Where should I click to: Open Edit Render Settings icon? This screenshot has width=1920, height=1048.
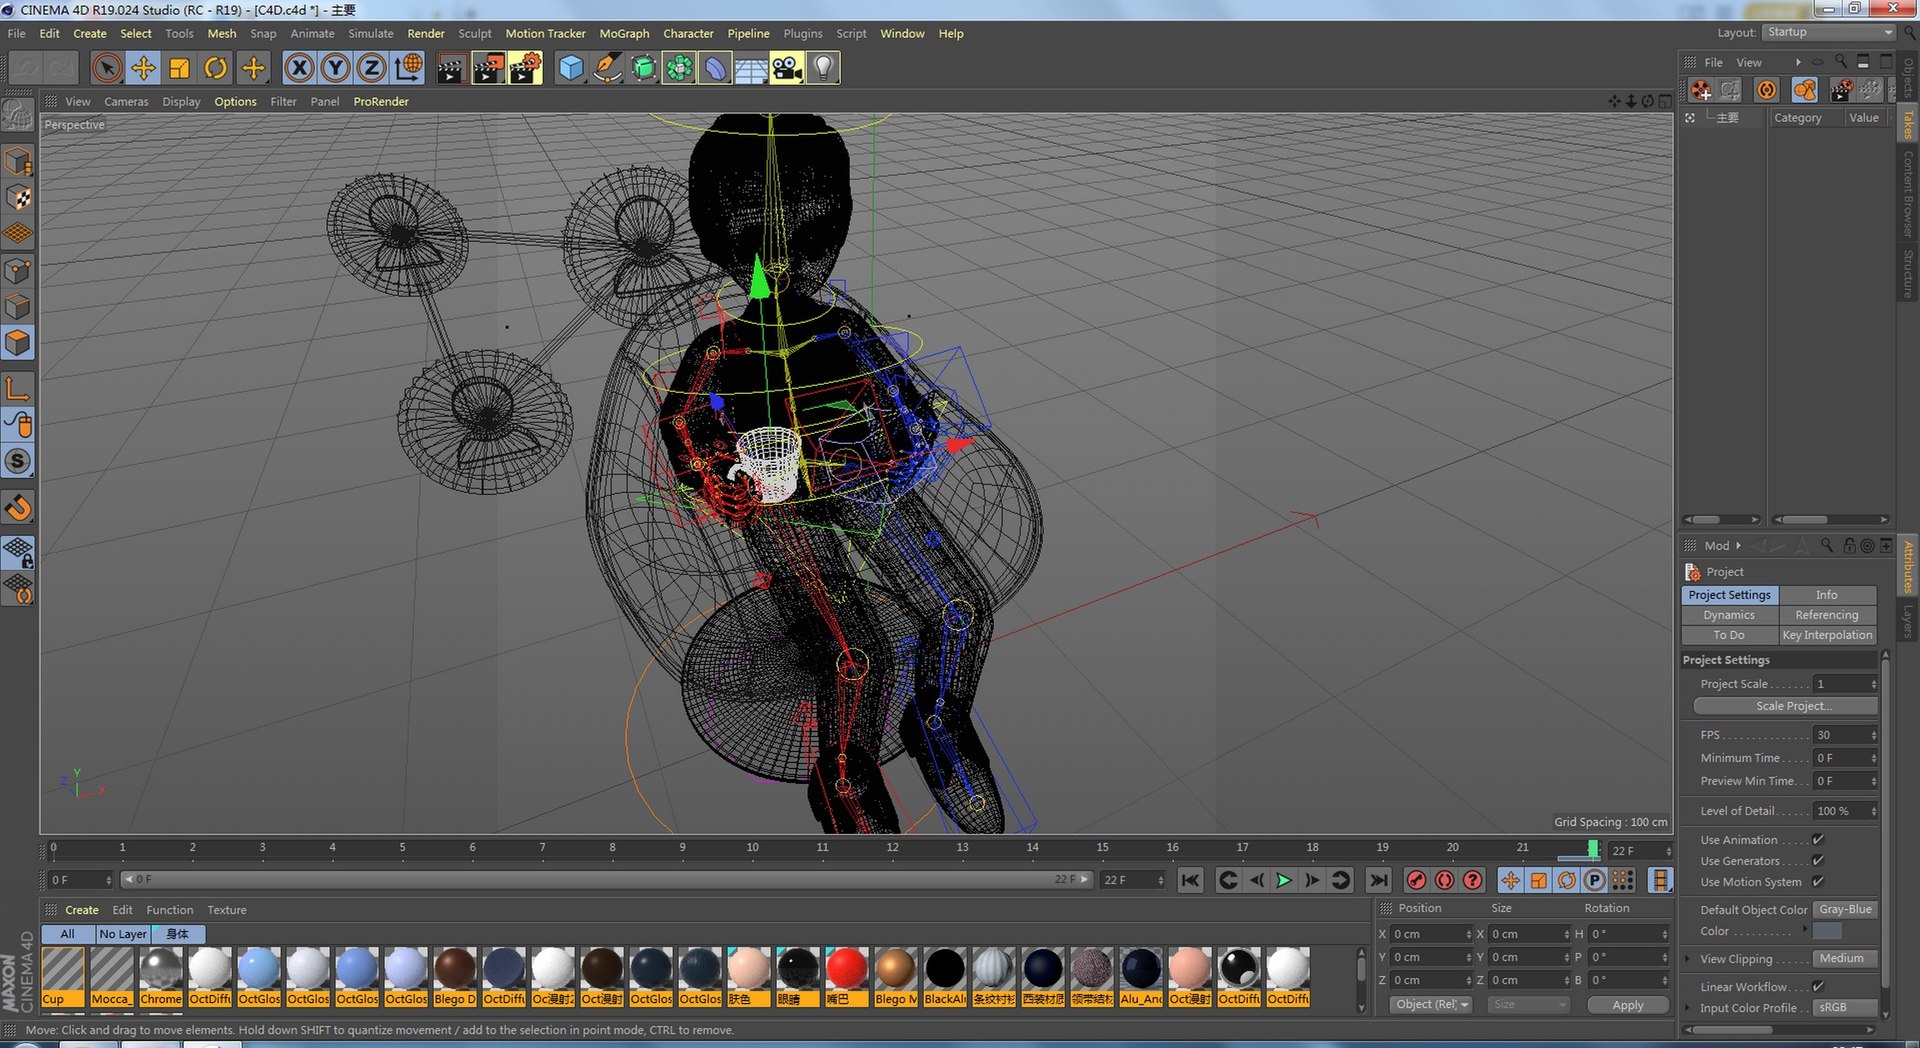[525, 68]
